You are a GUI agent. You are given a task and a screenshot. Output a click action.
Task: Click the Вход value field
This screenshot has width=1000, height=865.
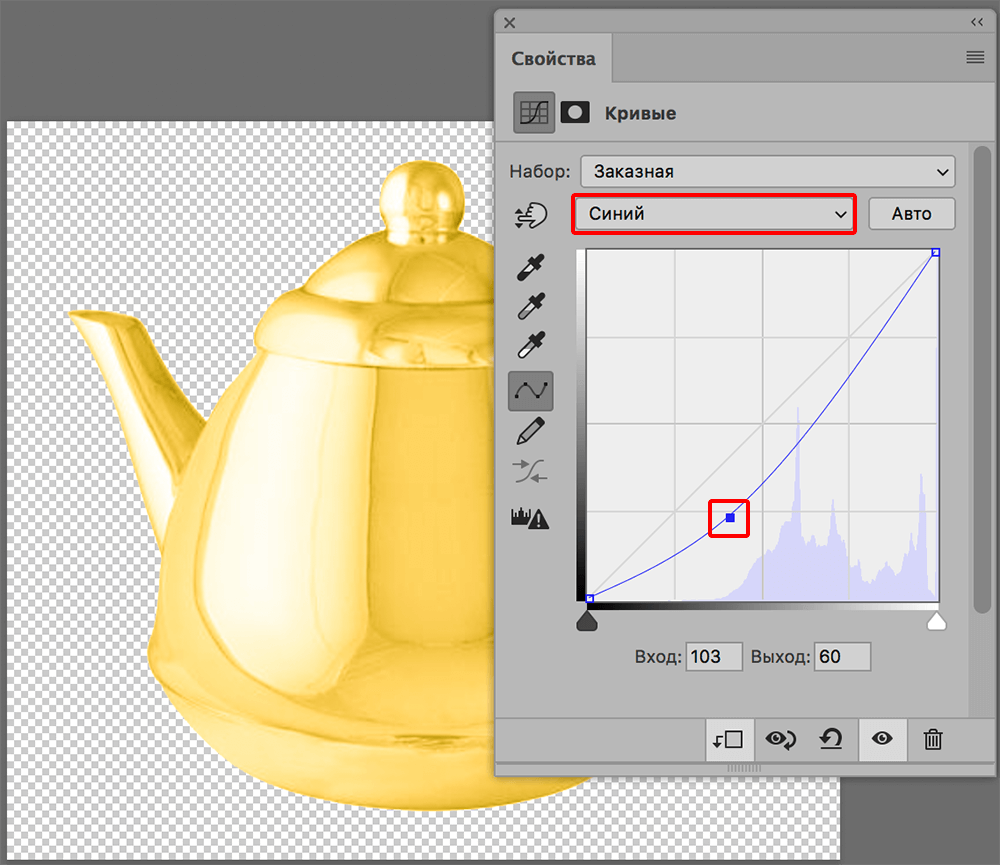coord(714,657)
